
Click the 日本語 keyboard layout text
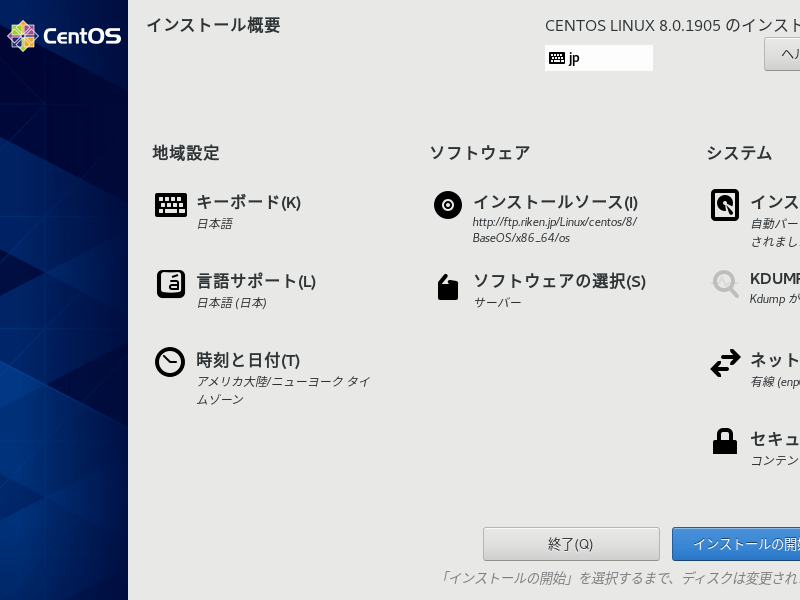click(215, 224)
